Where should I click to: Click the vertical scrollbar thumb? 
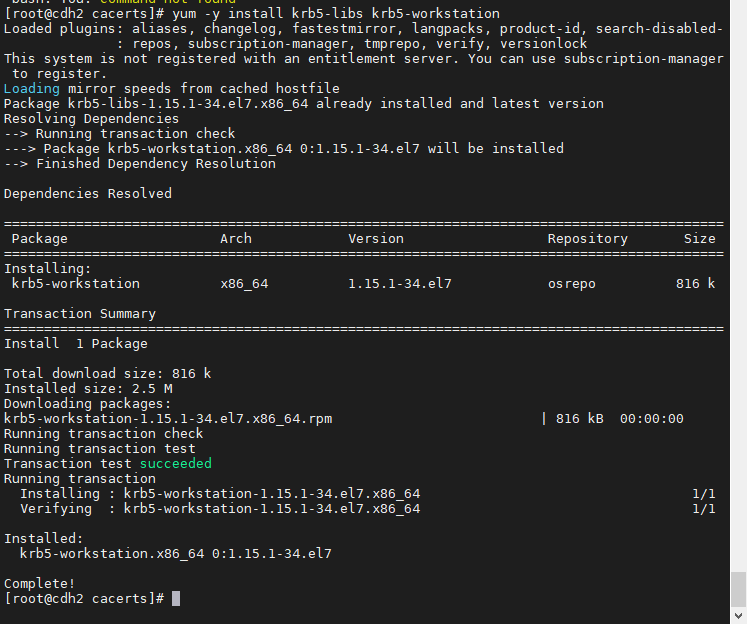(738, 587)
